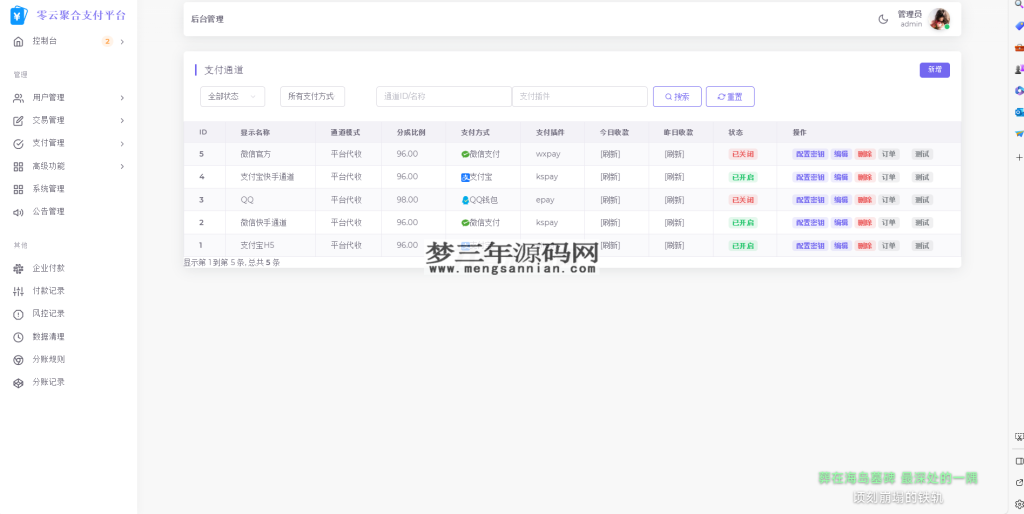Click the 公告管理 speaker icon
The image size is (1024, 514).
pyautogui.click(x=18, y=212)
